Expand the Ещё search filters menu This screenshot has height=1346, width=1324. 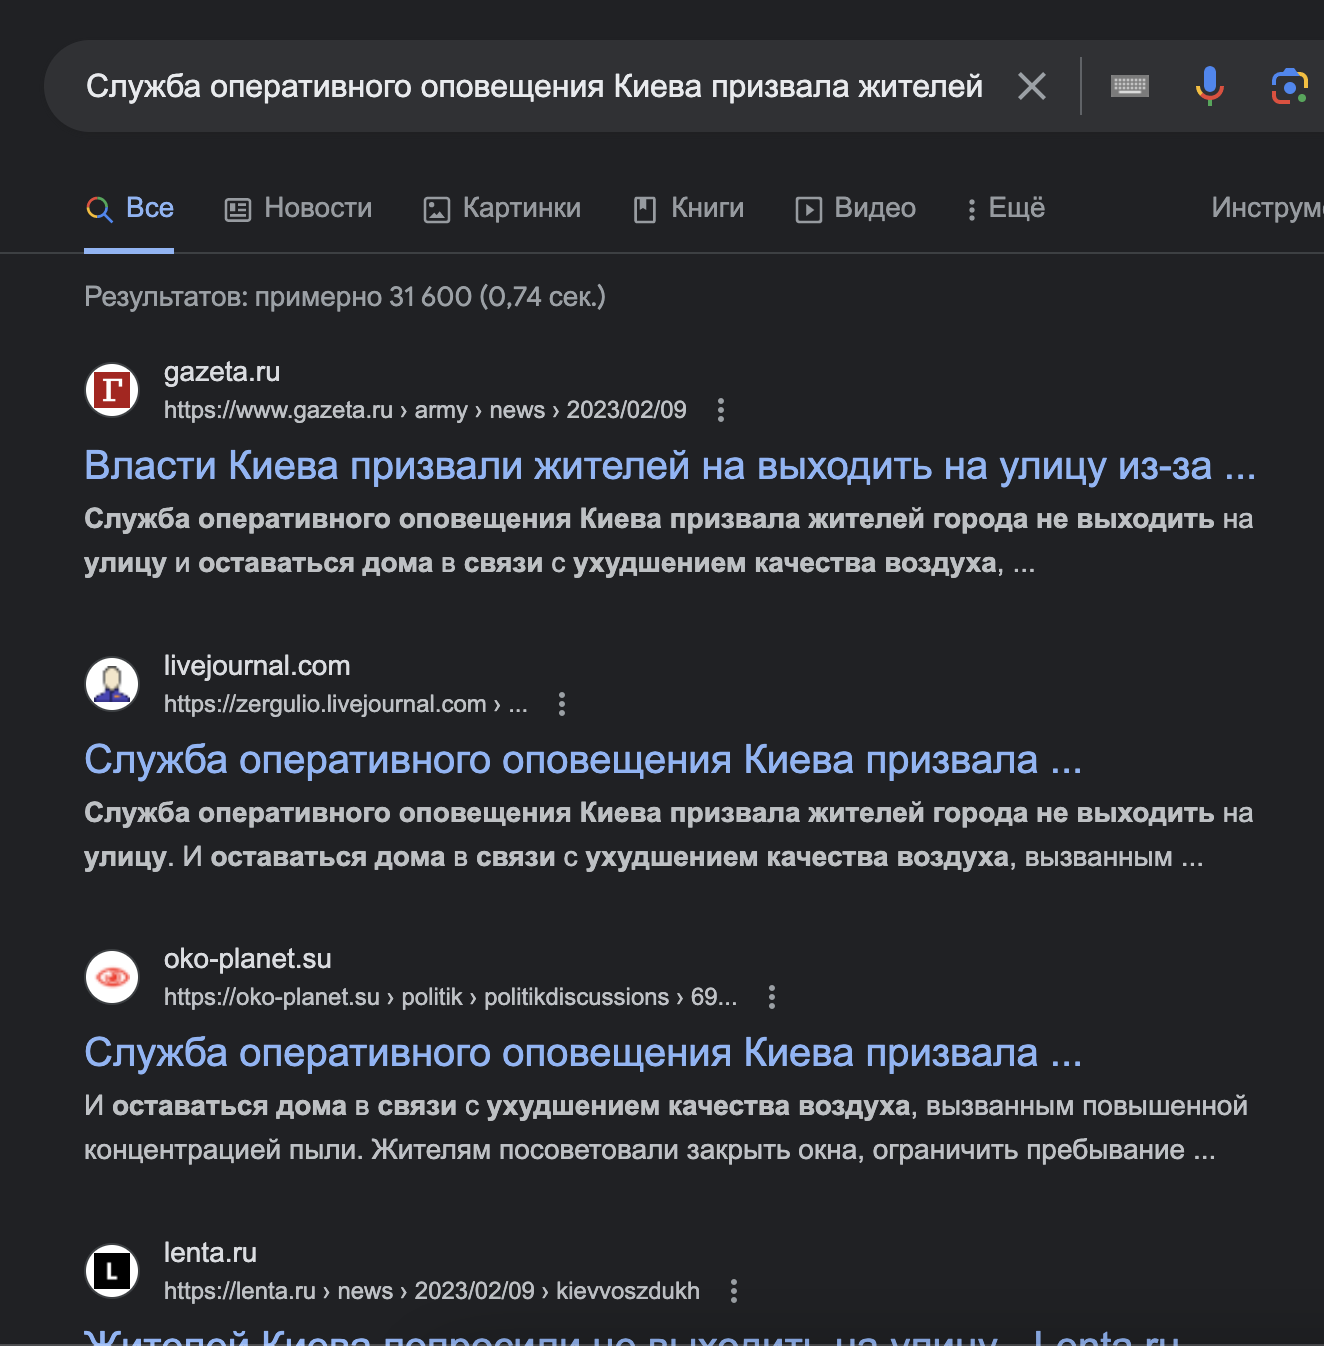click(1005, 208)
